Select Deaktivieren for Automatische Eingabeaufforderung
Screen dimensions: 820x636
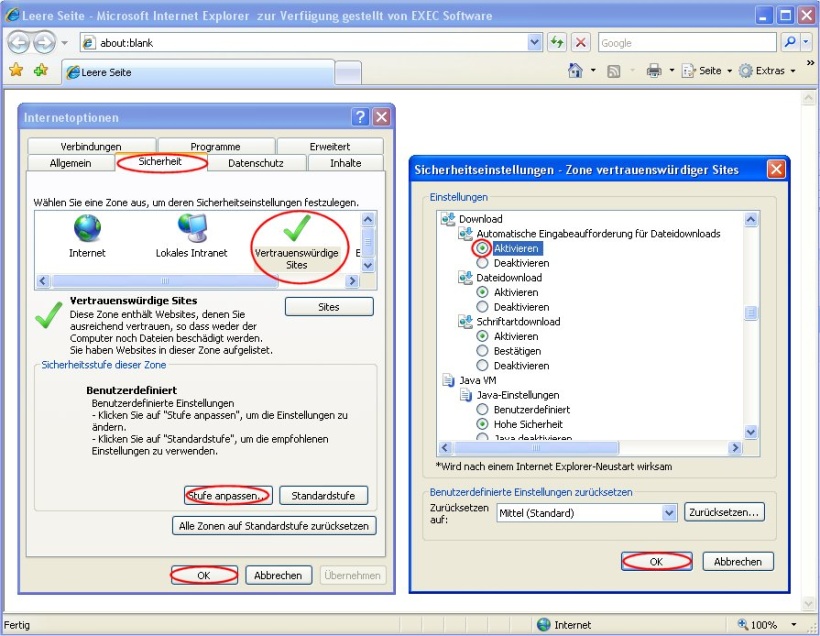(x=482, y=263)
